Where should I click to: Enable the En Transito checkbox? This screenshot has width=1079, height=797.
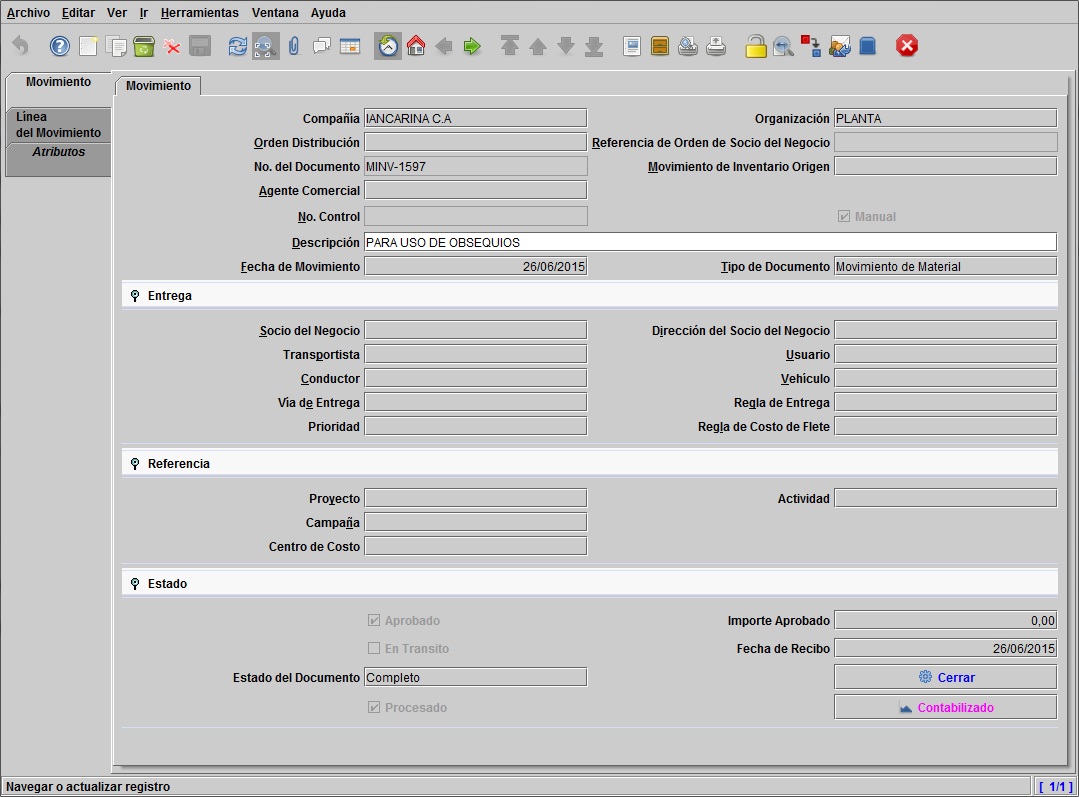pos(374,648)
